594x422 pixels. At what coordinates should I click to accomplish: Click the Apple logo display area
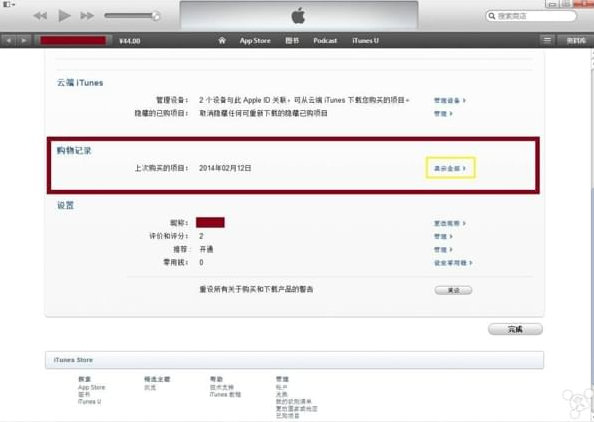pyautogui.click(x=299, y=16)
